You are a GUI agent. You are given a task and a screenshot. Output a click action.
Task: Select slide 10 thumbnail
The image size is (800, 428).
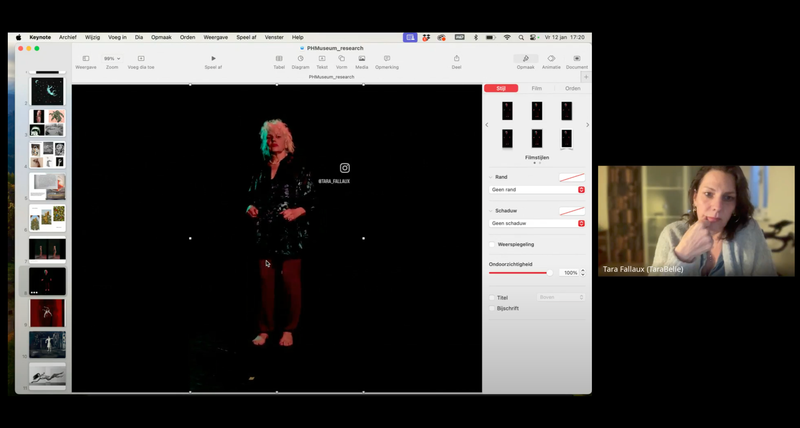click(x=47, y=344)
